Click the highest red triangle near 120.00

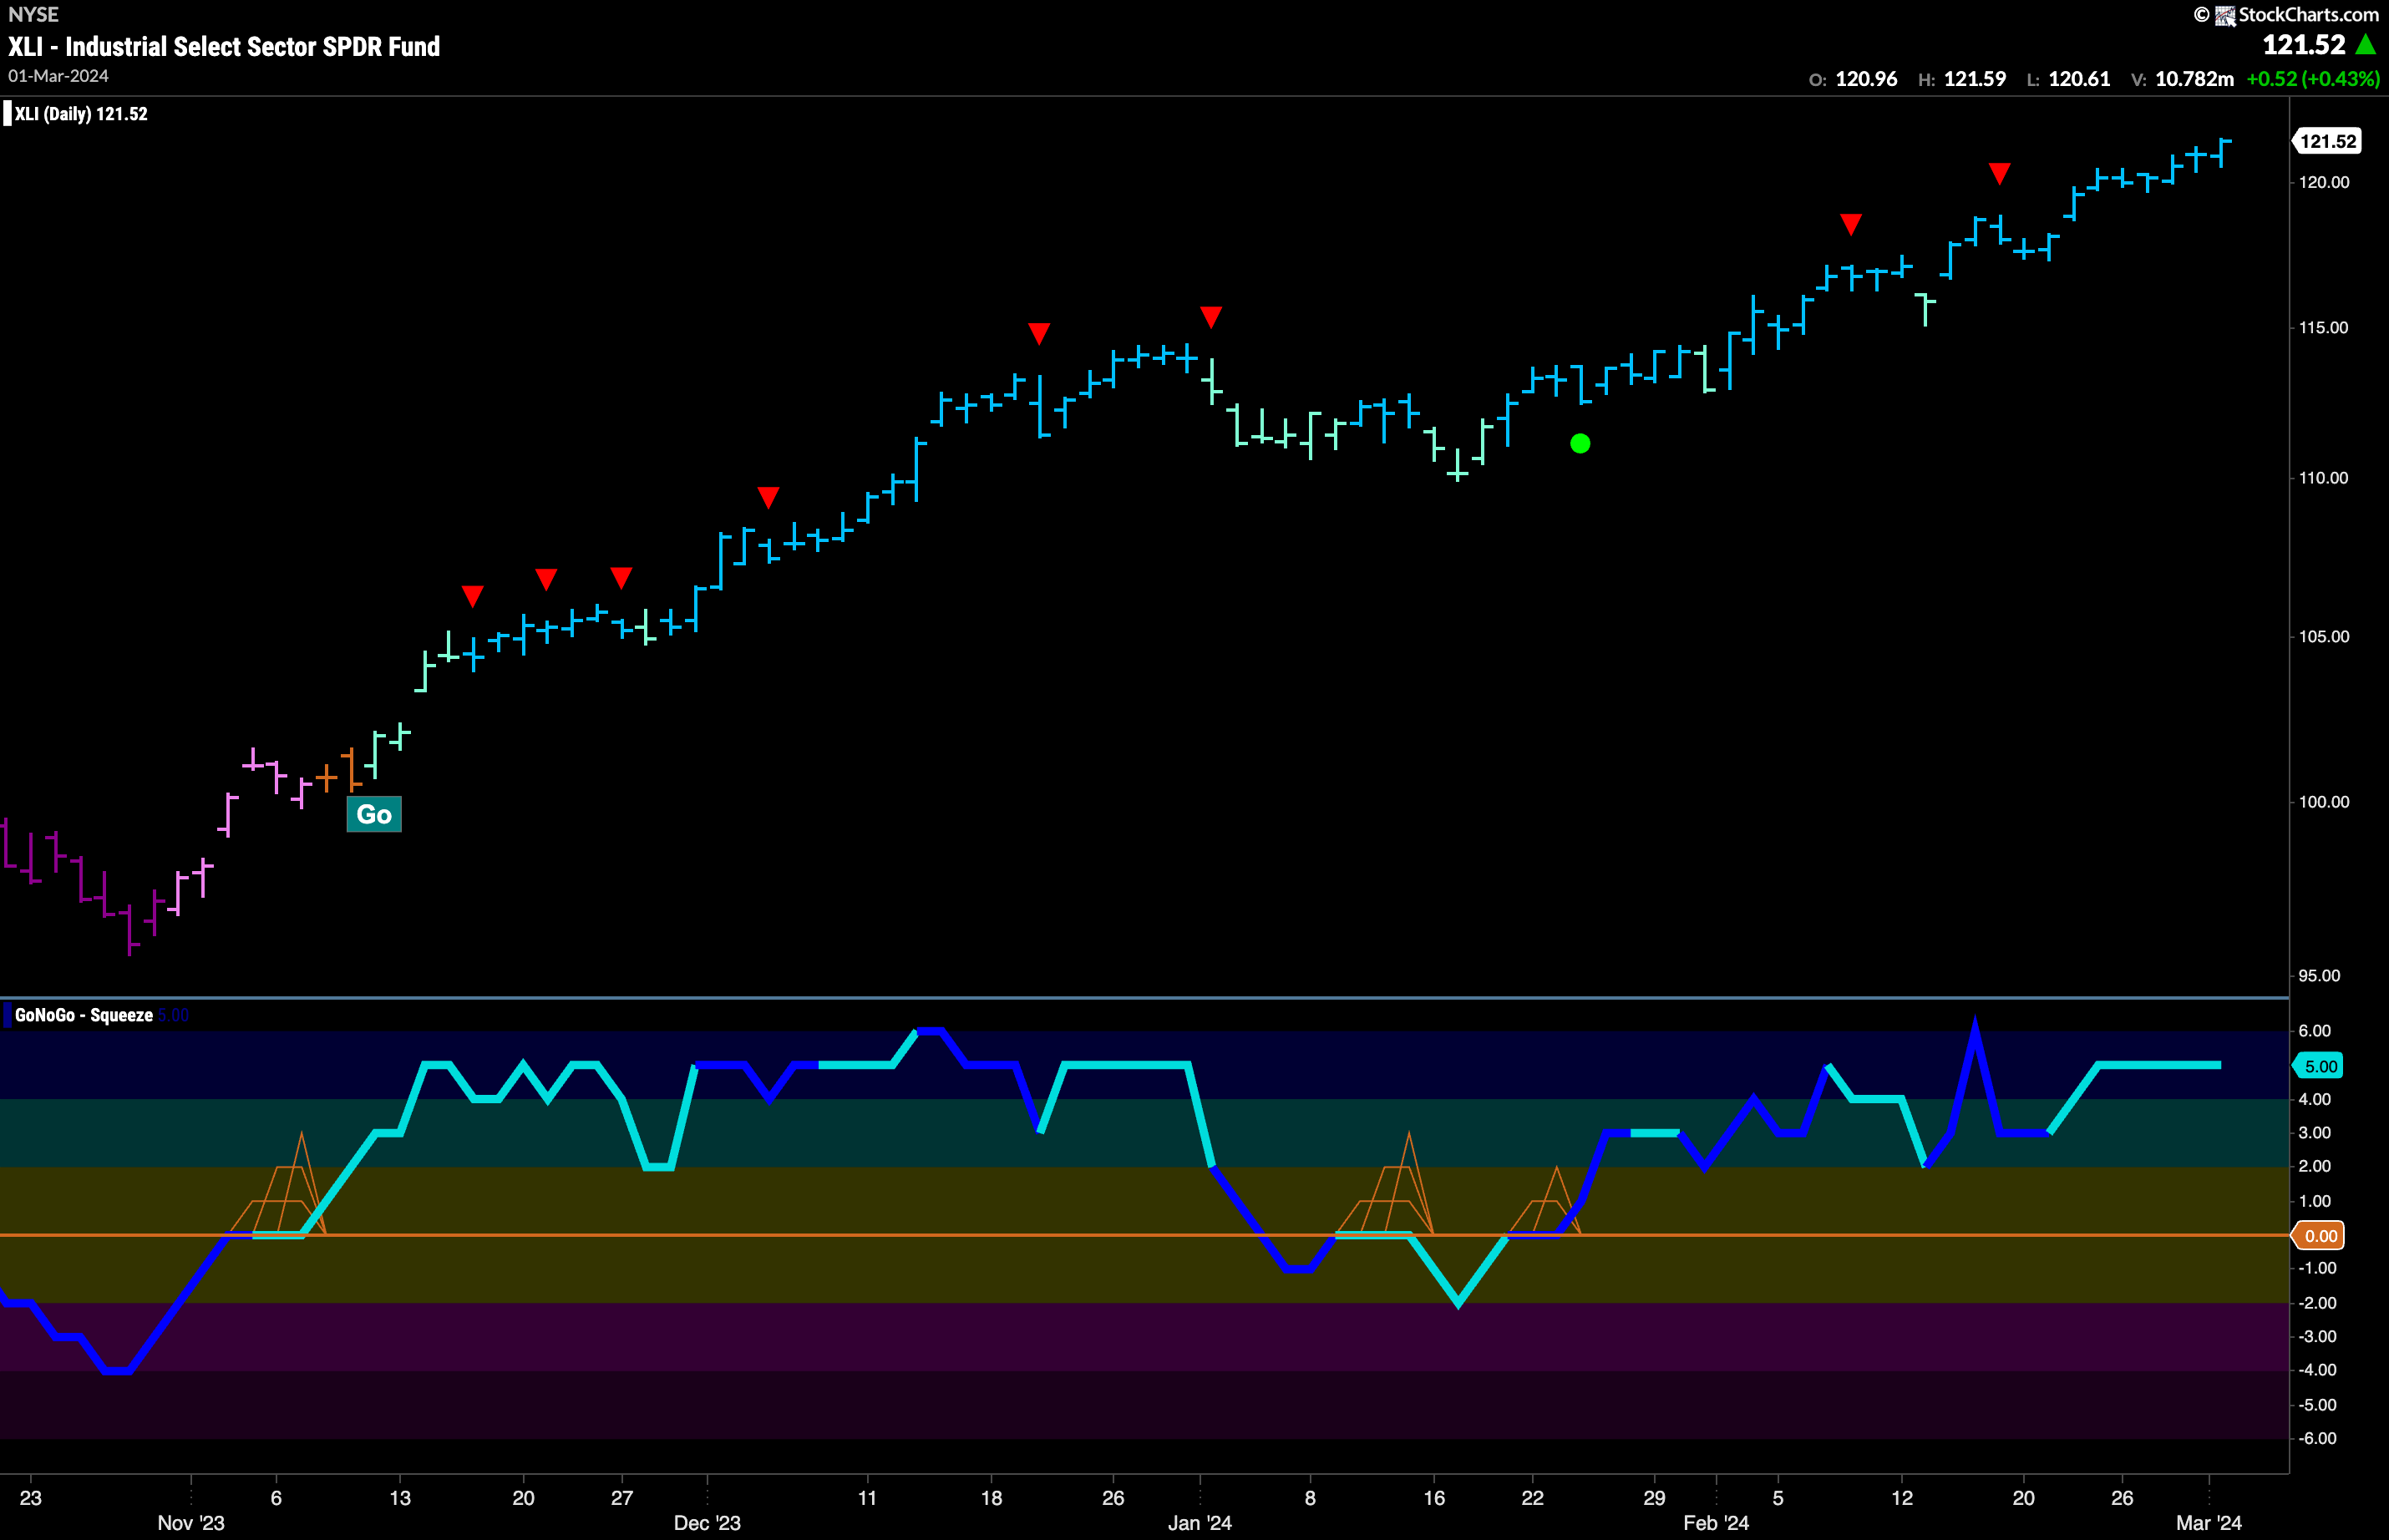(1999, 174)
